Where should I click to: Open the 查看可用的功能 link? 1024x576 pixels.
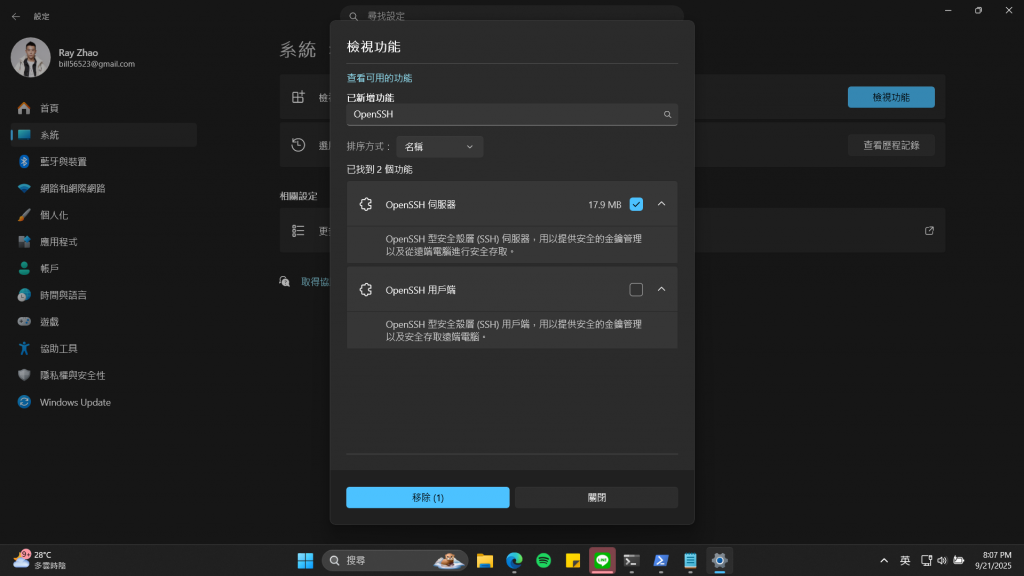[379, 78]
